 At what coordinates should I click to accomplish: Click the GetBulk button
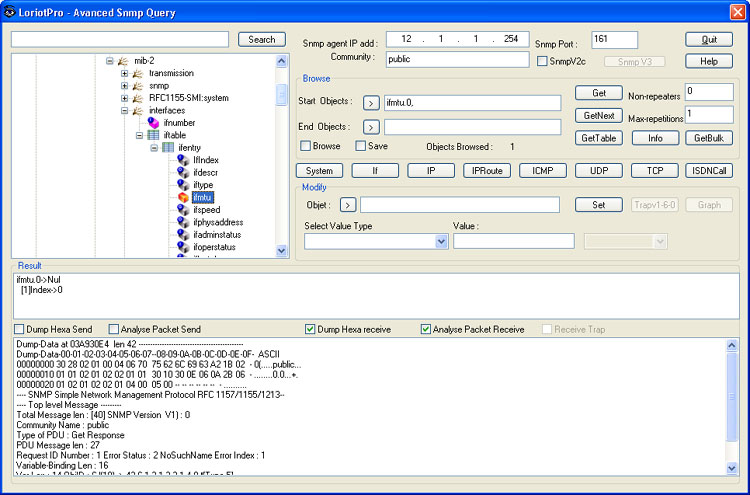point(709,138)
